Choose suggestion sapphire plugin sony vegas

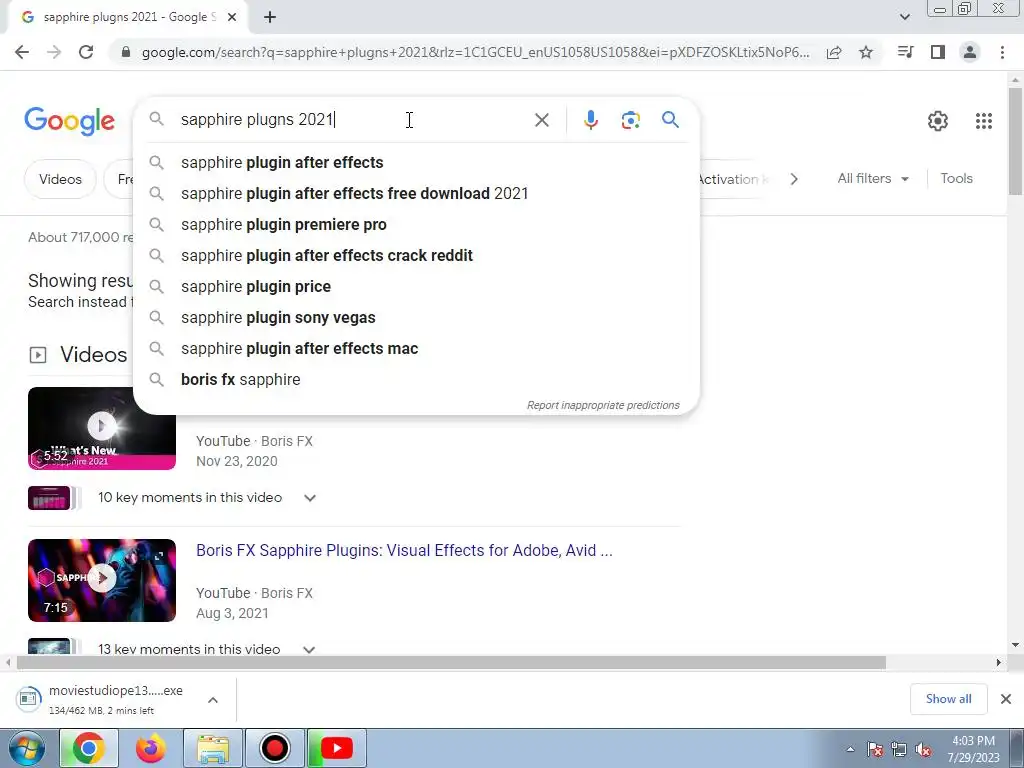tap(416, 317)
